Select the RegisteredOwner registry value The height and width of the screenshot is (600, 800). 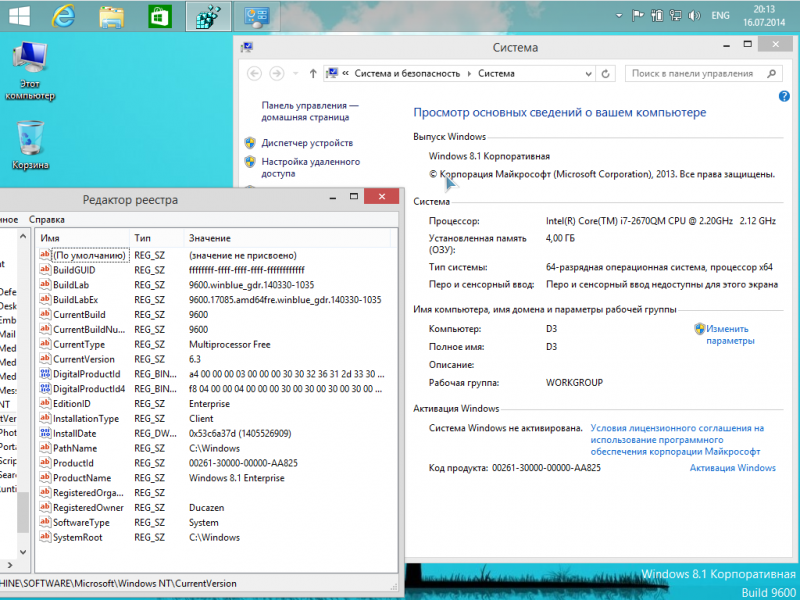point(88,508)
